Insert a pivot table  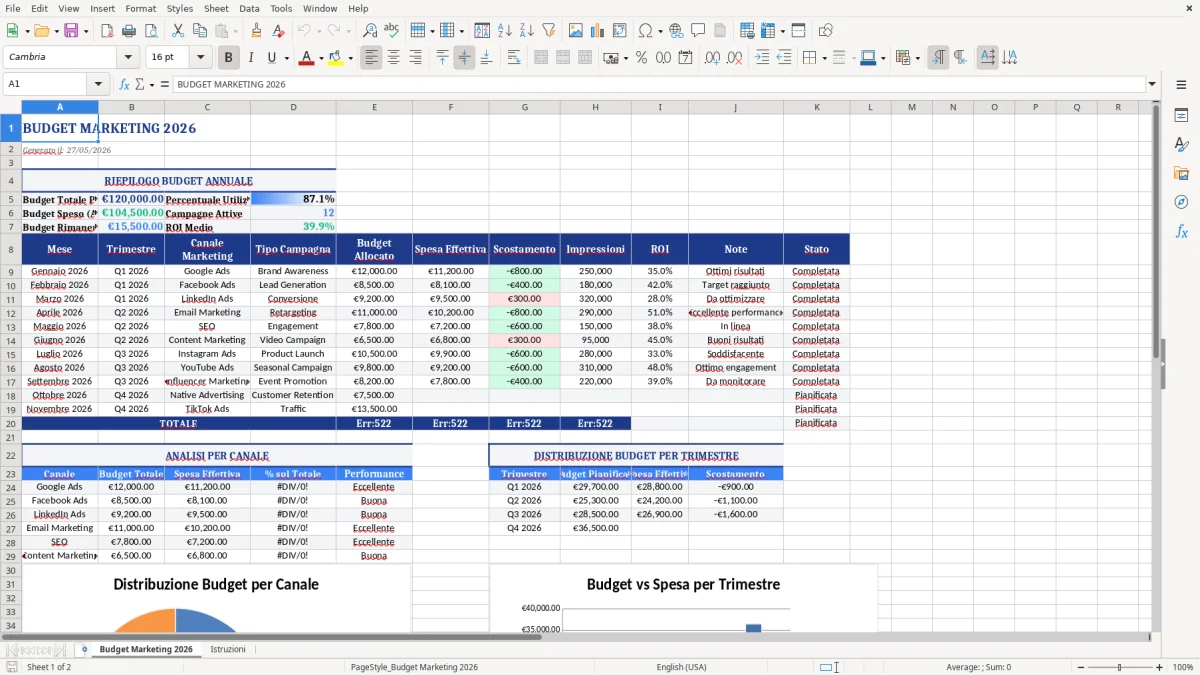[x=620, y=31]
